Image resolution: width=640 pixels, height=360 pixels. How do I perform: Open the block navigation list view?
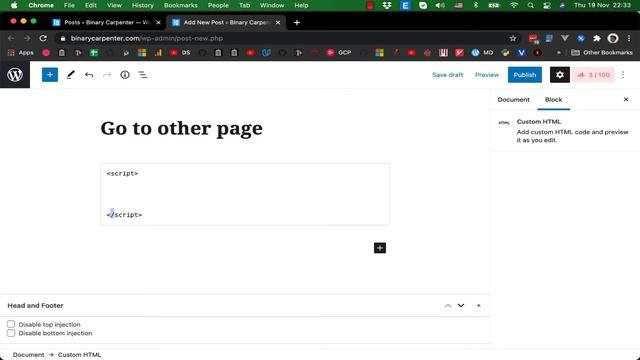142,75
